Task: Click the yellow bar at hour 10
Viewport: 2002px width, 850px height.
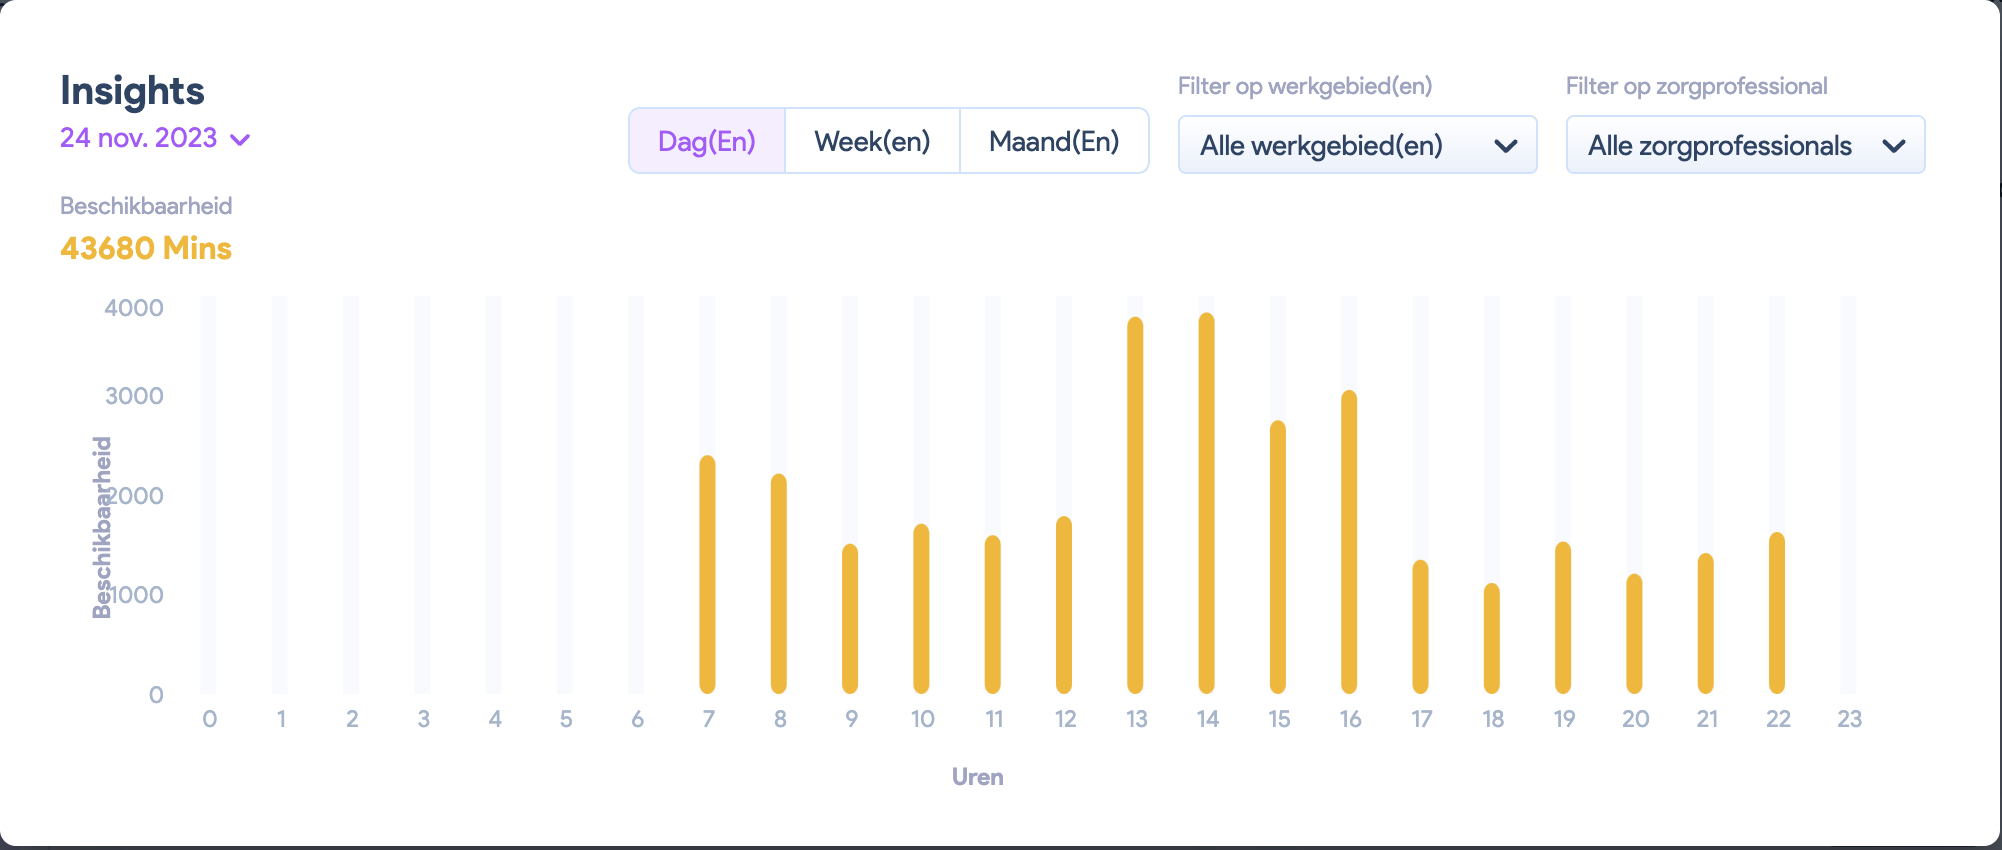Action: pos(922,609)
